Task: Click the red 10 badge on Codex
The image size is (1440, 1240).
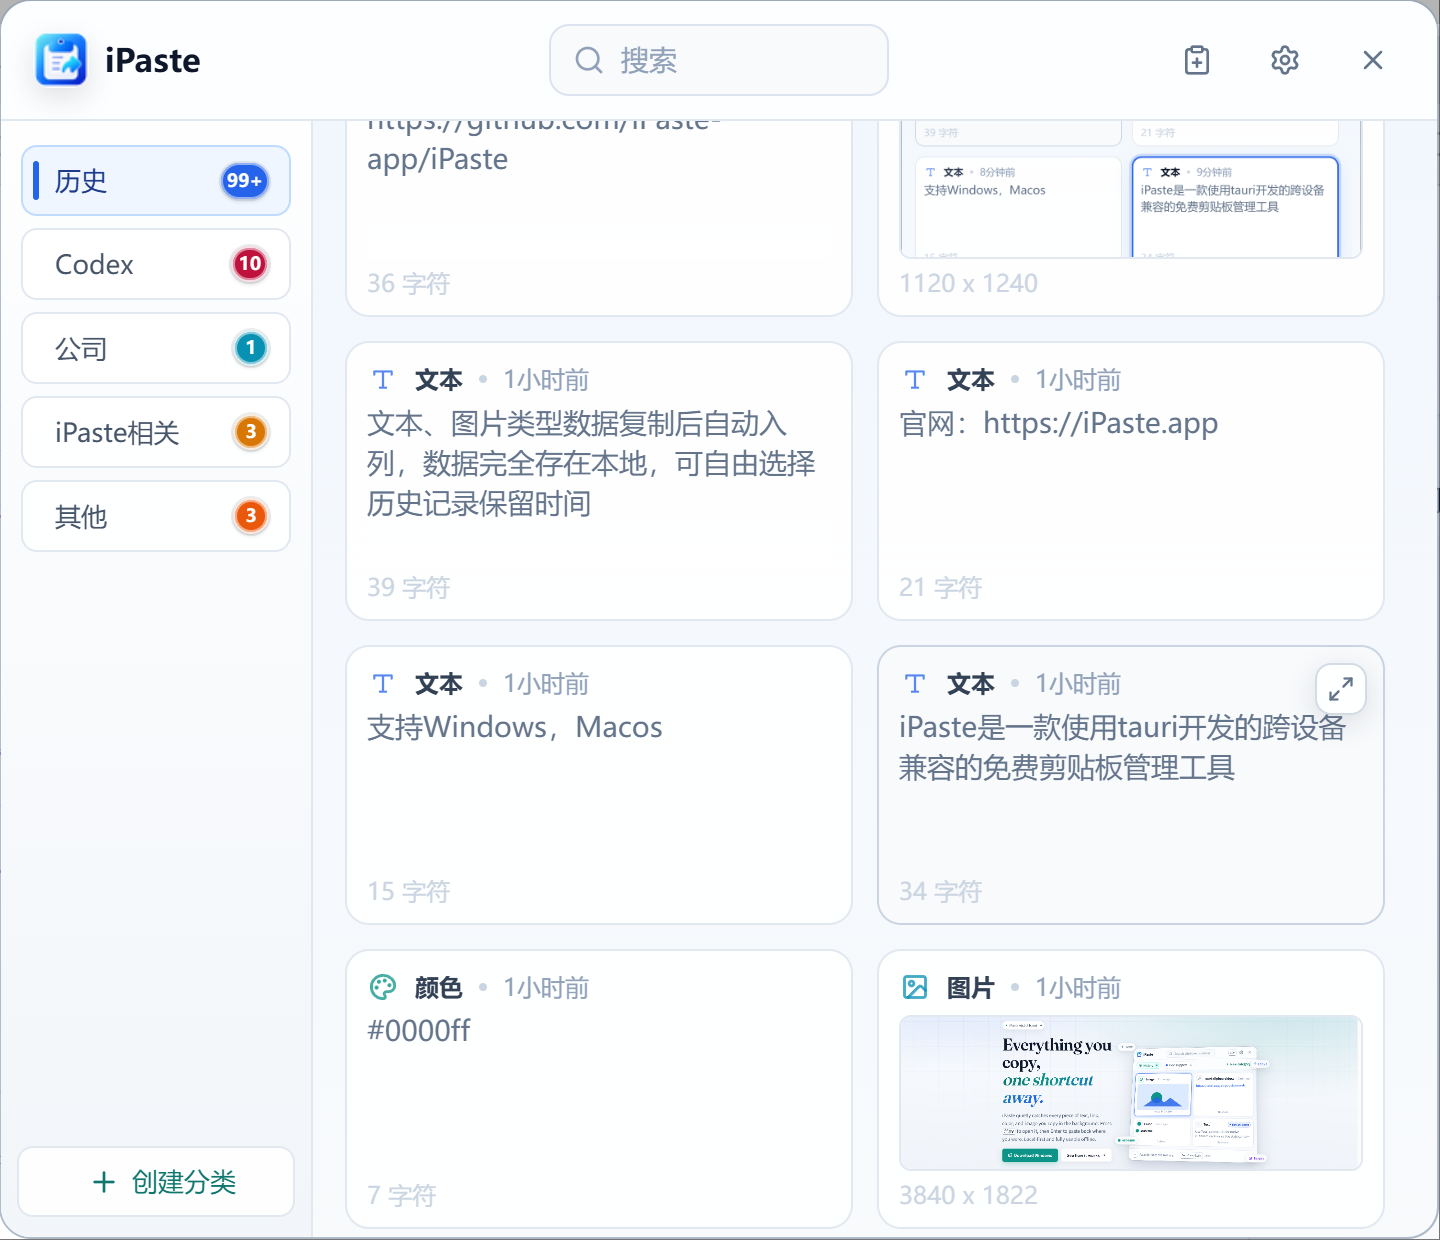Action: pyautogui.click(x=250, y=264)
